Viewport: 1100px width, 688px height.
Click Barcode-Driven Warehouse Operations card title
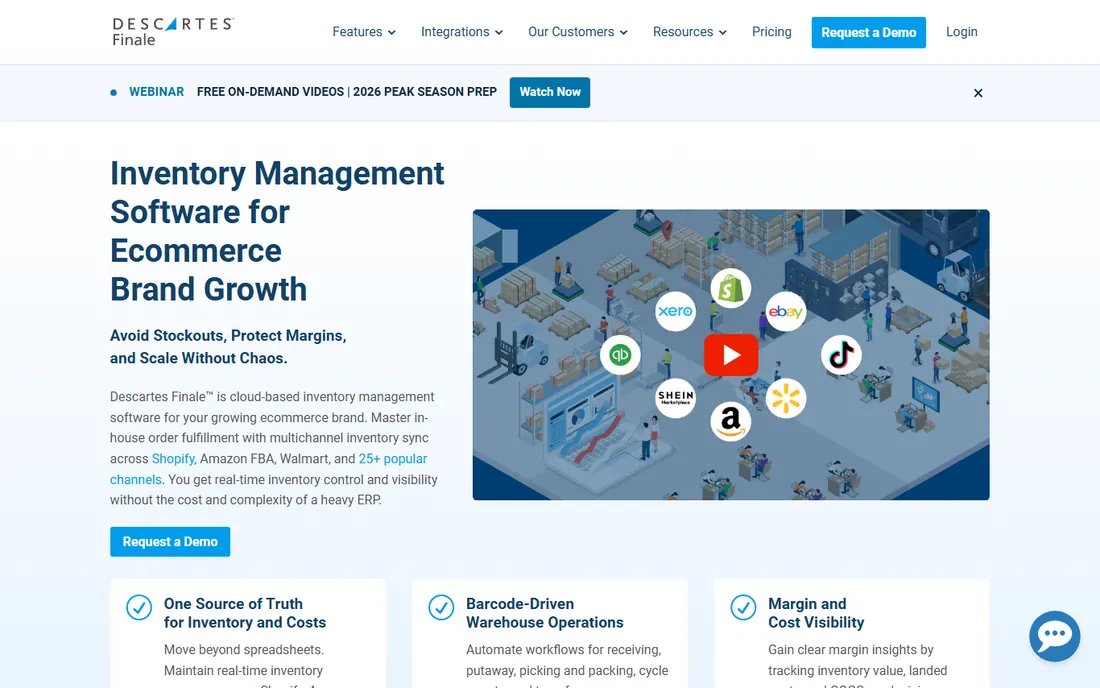(544, 613)
